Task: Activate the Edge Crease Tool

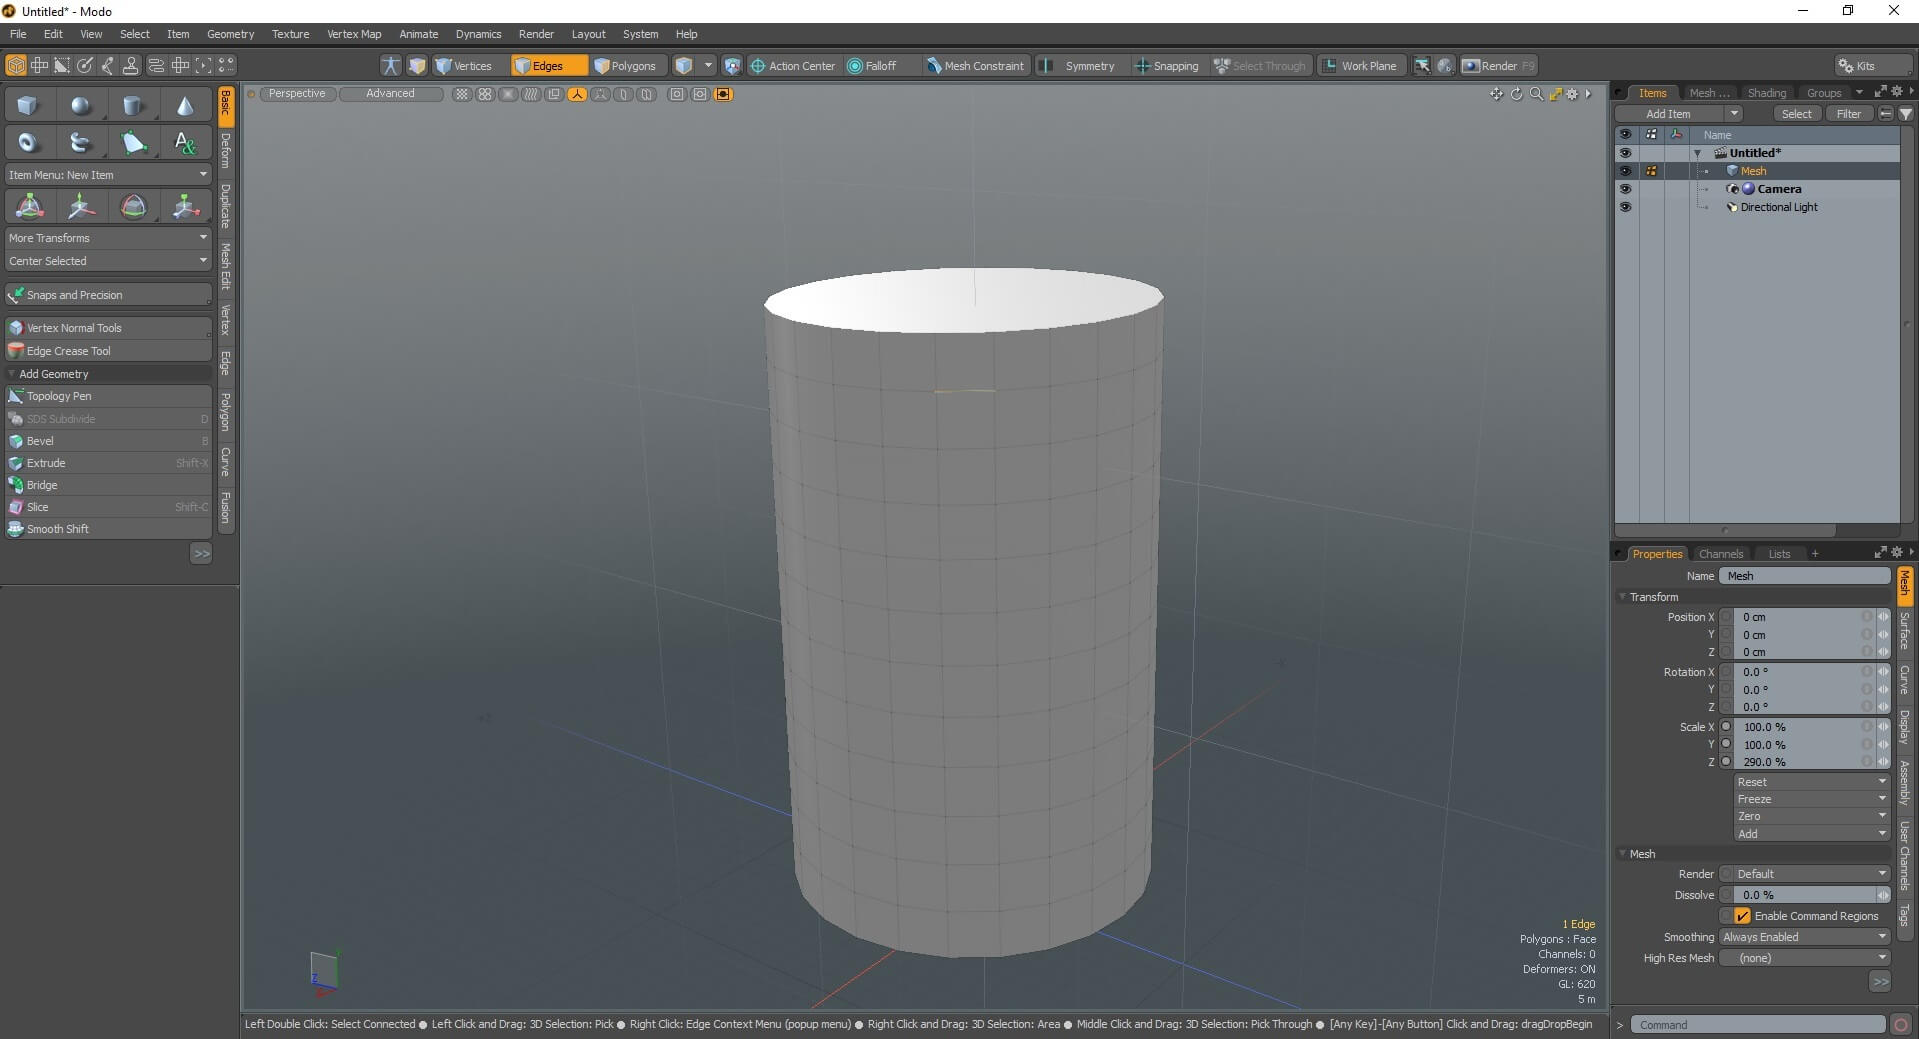Action: click(68, 350)
